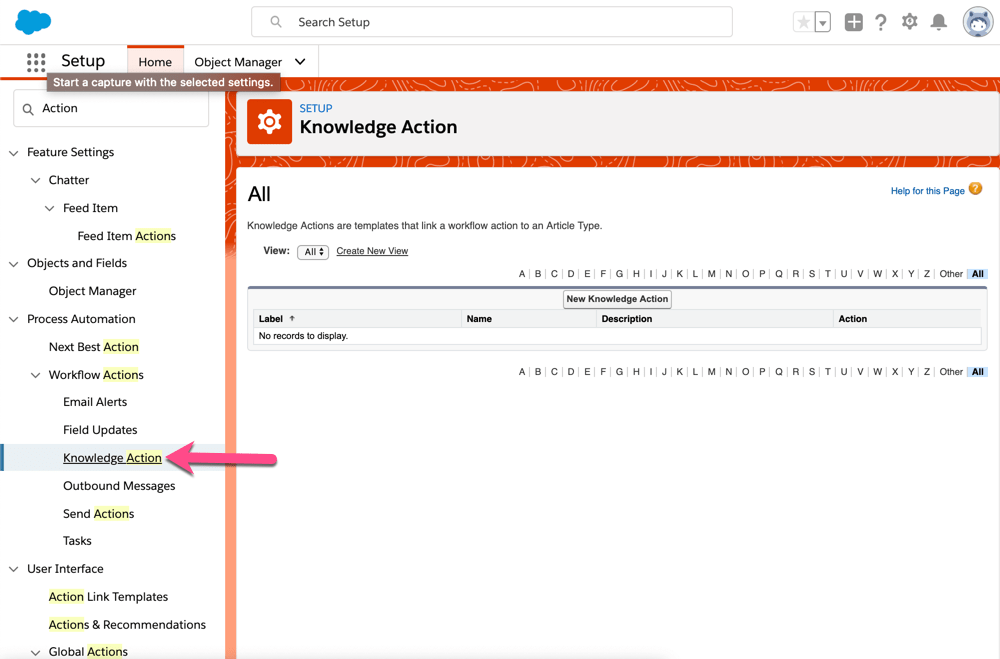Open Next Best Action setup page
The height and width of the screenshot is (659, 1000).
click(x=93, y=346)
